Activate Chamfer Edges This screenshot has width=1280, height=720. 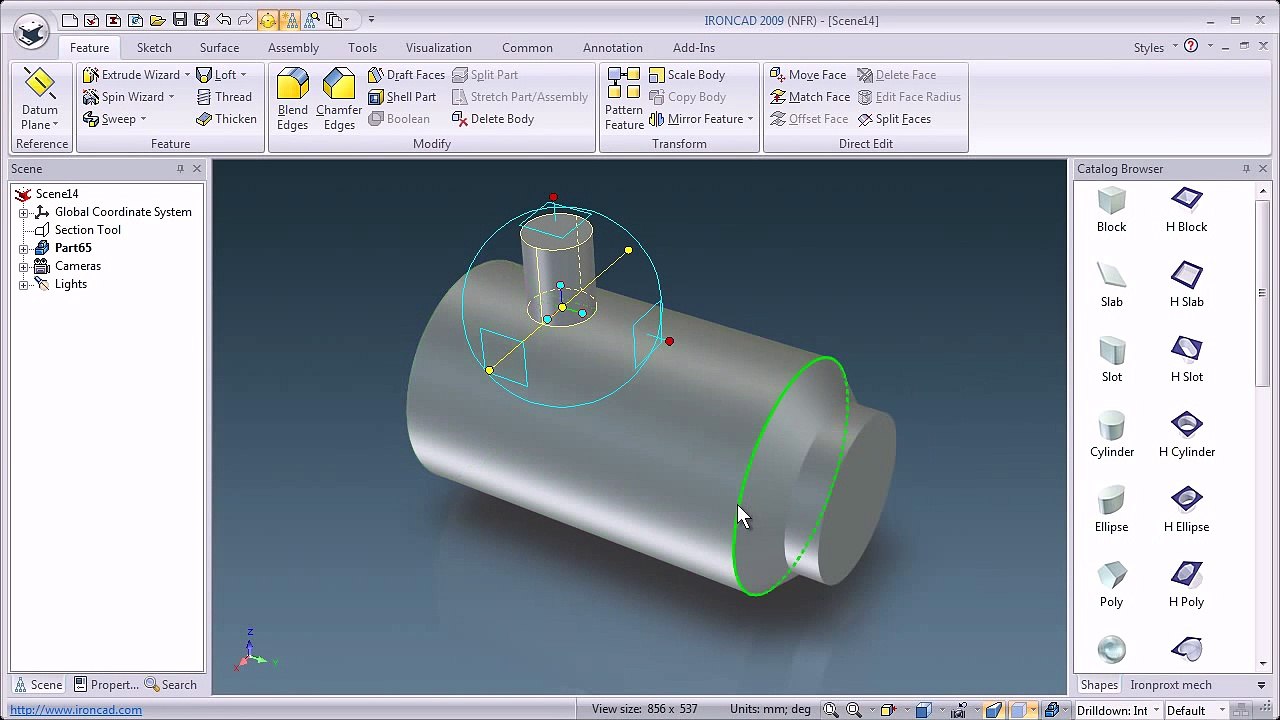[x=339, y=99]
